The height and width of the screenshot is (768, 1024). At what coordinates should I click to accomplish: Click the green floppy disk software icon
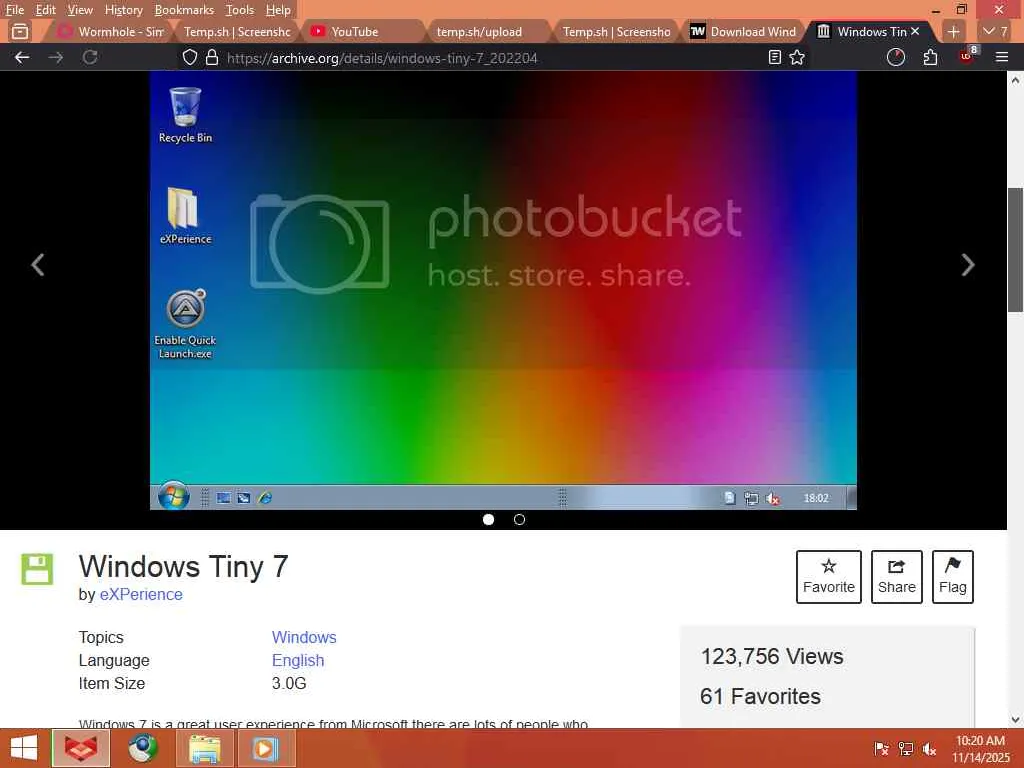(37, 569)
